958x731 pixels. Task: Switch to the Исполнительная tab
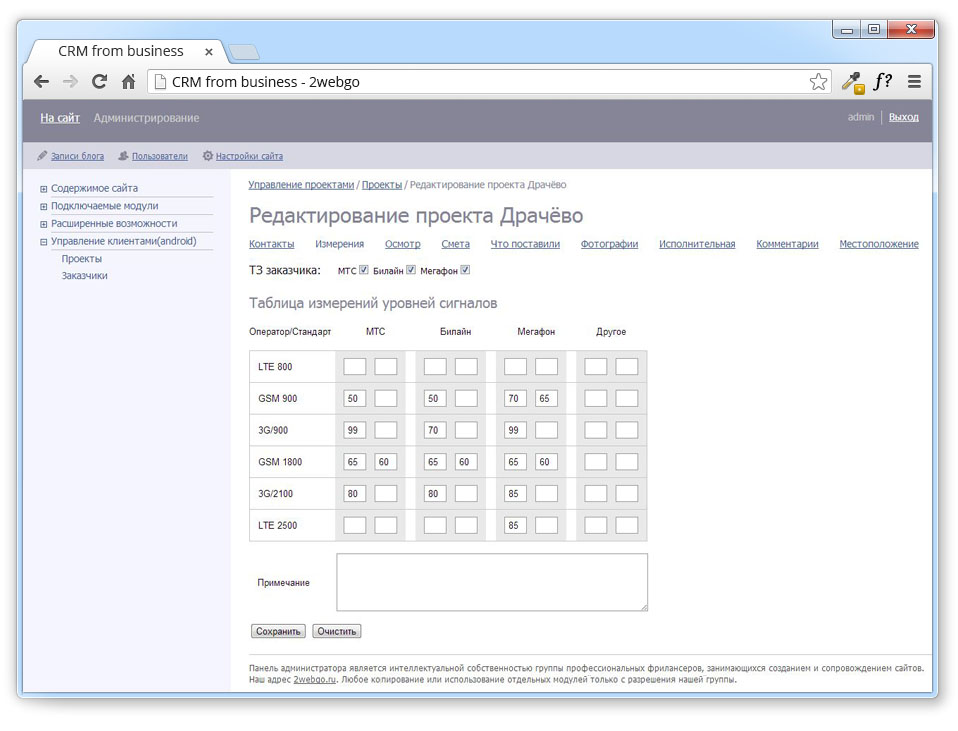[697, 244]
